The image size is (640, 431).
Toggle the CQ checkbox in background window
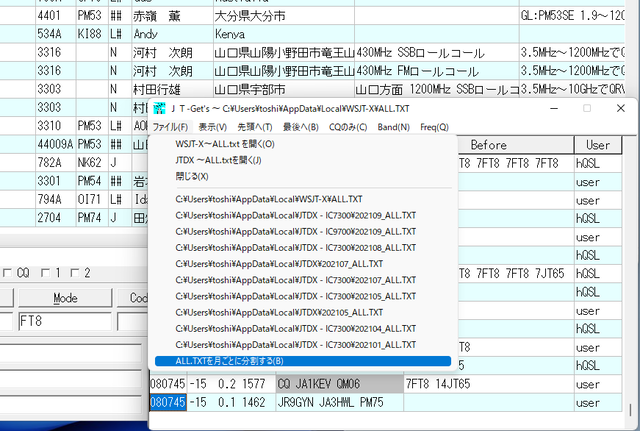(x=7, y=273)
